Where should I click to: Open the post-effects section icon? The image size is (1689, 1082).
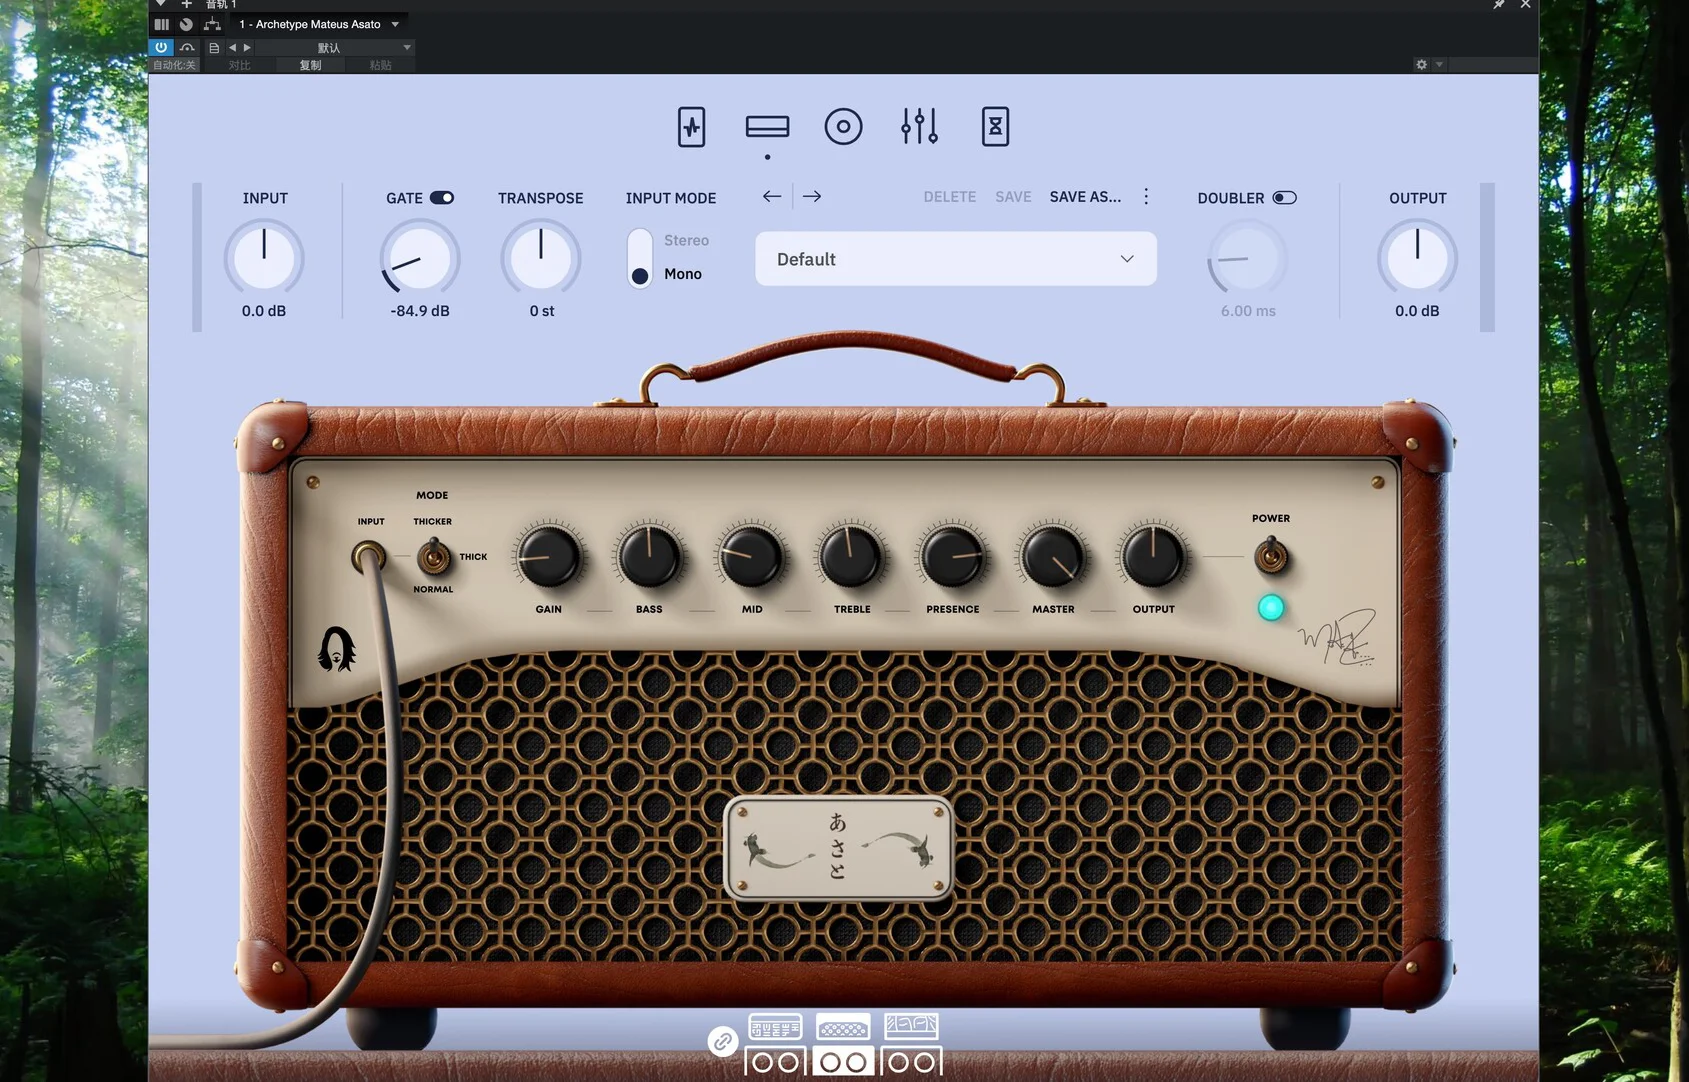[x=995, y=127]
